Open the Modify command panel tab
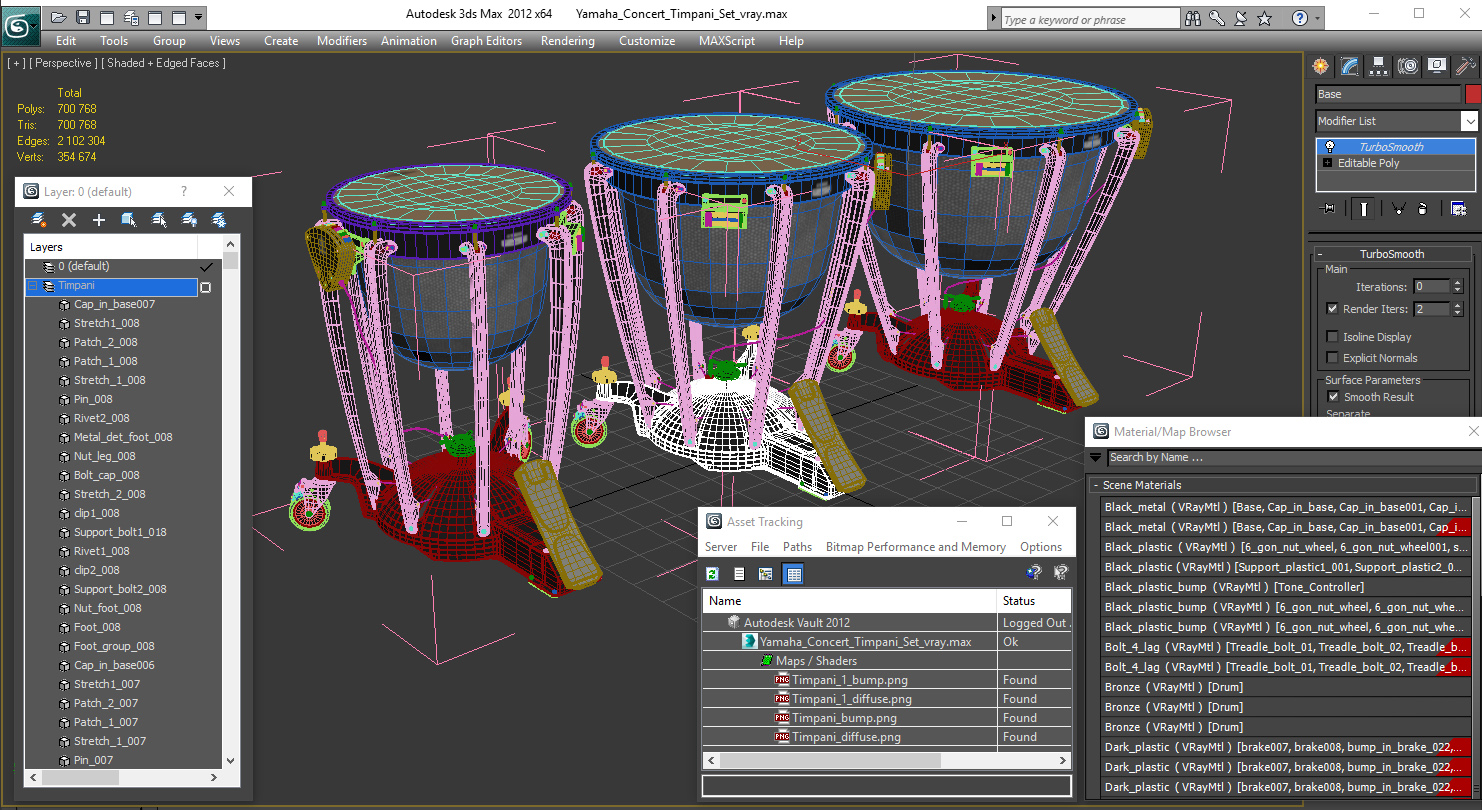1482x810 pixels. point(1350,66)
